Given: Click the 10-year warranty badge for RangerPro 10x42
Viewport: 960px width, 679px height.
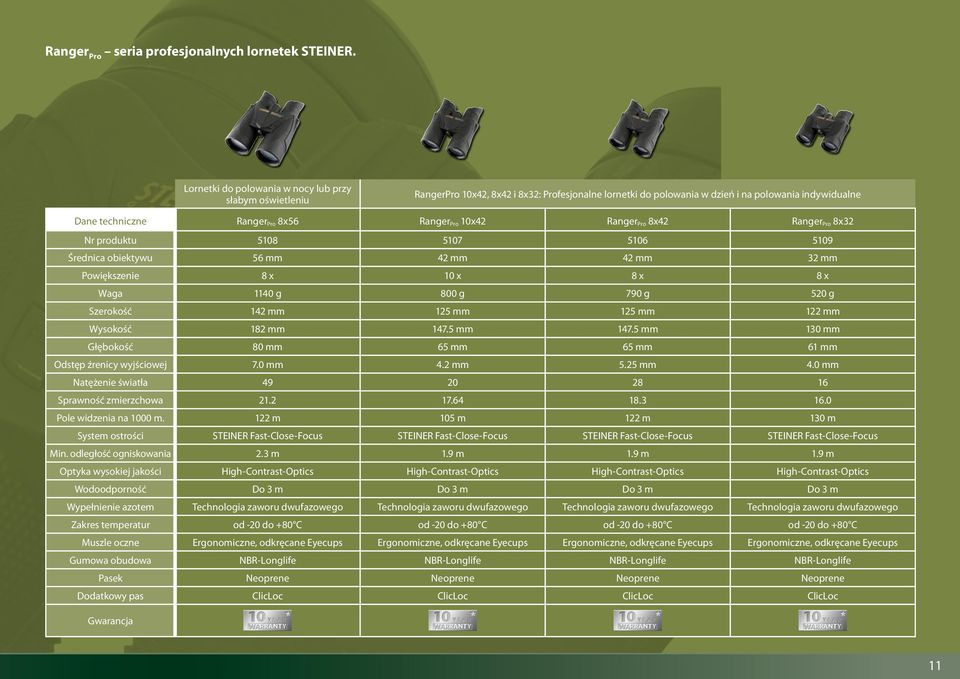Looking at the screenshot, I should pos(452,620).
